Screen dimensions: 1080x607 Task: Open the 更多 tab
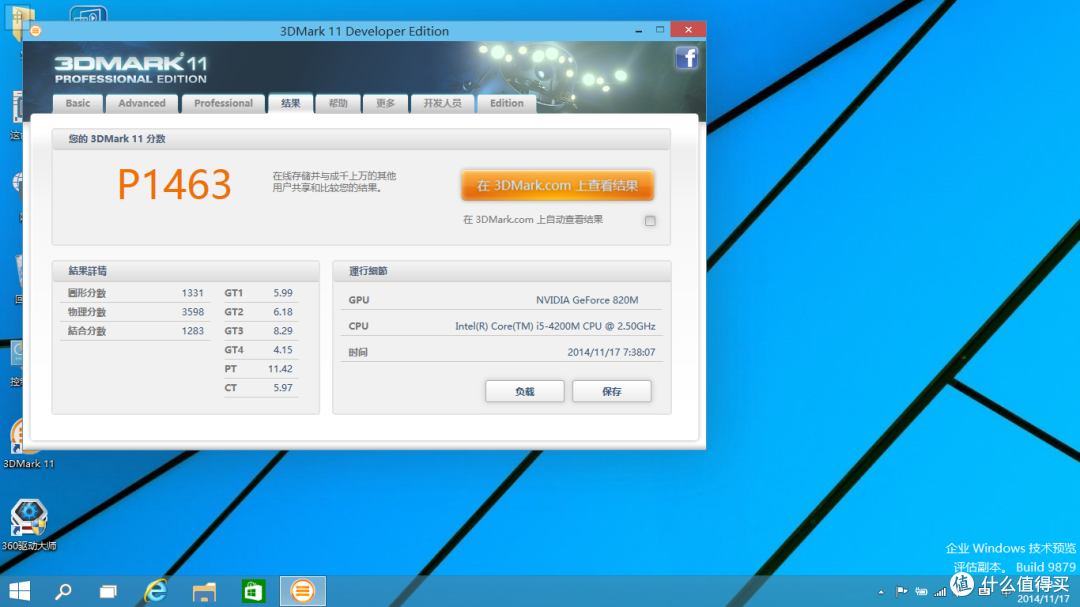pyautogui.click(x=386, y=103)
